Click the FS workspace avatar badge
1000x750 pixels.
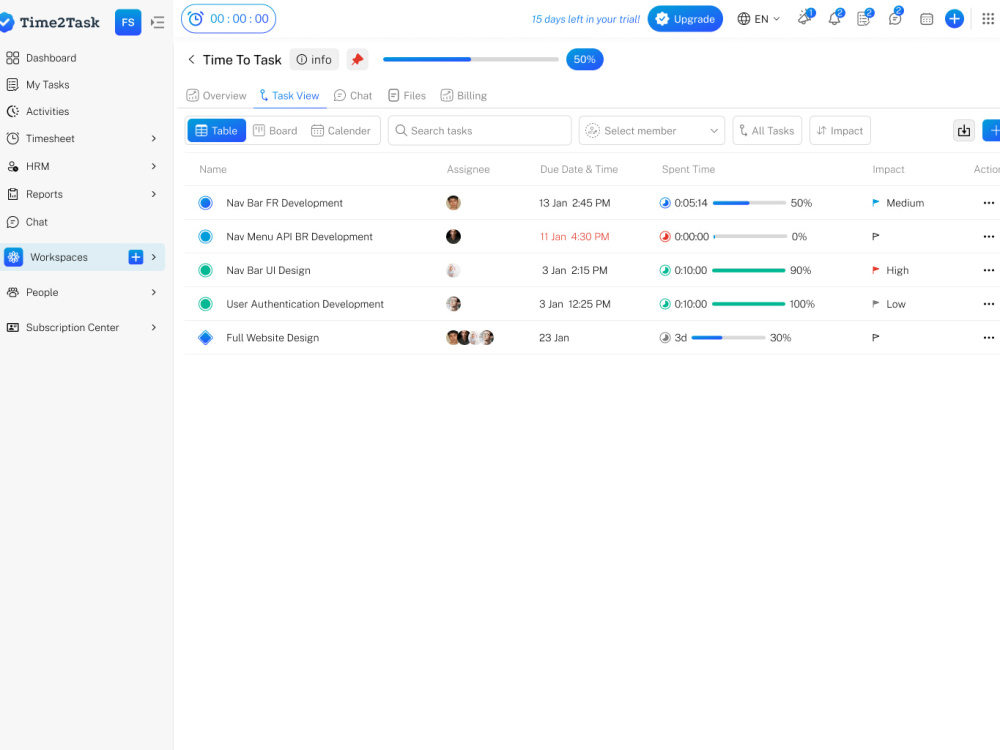click(x=128, y=22)
